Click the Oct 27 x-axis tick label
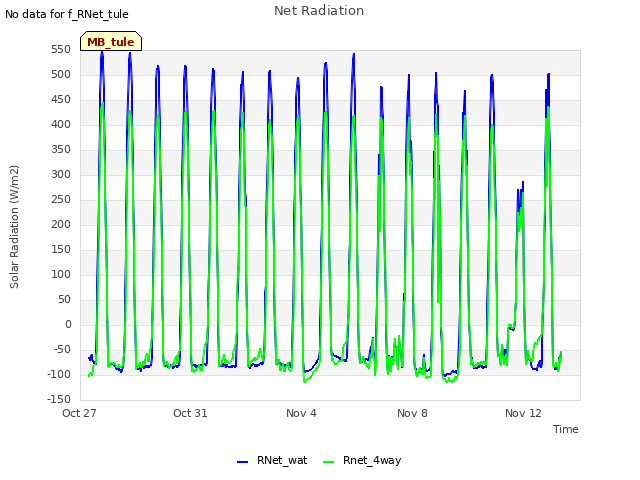 (x=79, y=413)
